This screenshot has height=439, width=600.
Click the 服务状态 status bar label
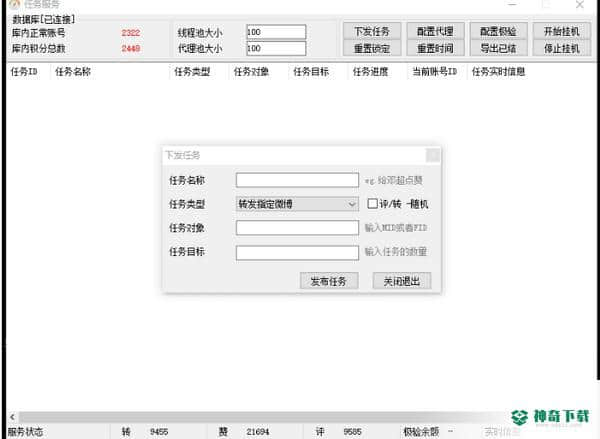click(25, 432)
